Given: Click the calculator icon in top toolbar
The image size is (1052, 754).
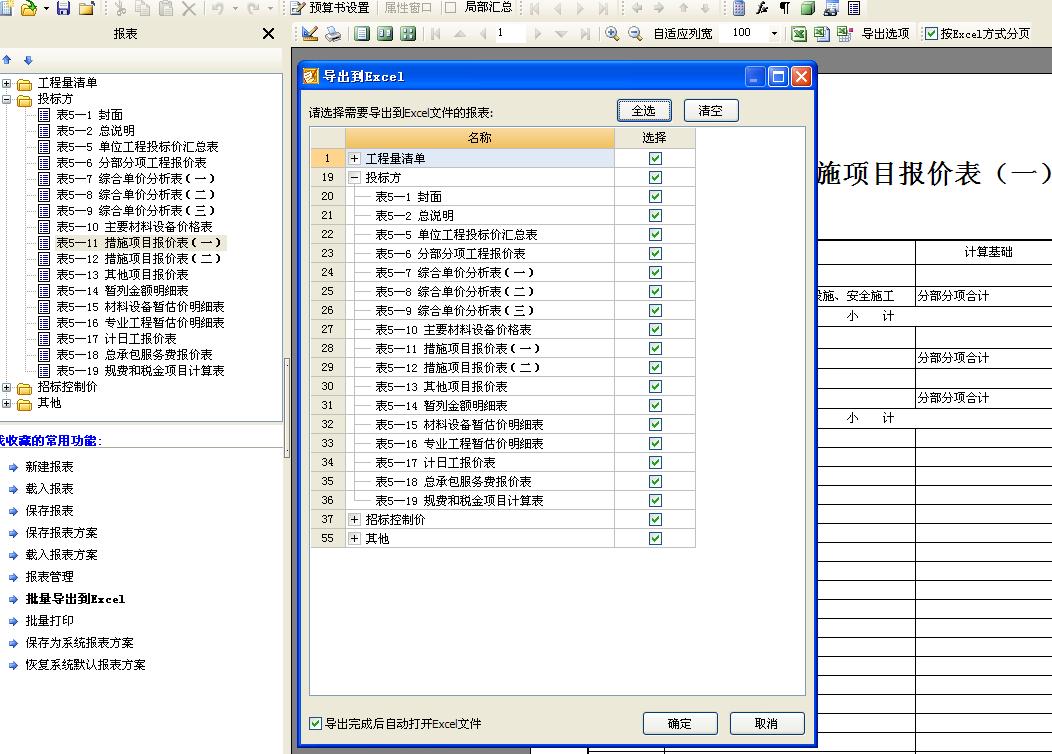Looking at the screenshot, I should pos(739,8).
